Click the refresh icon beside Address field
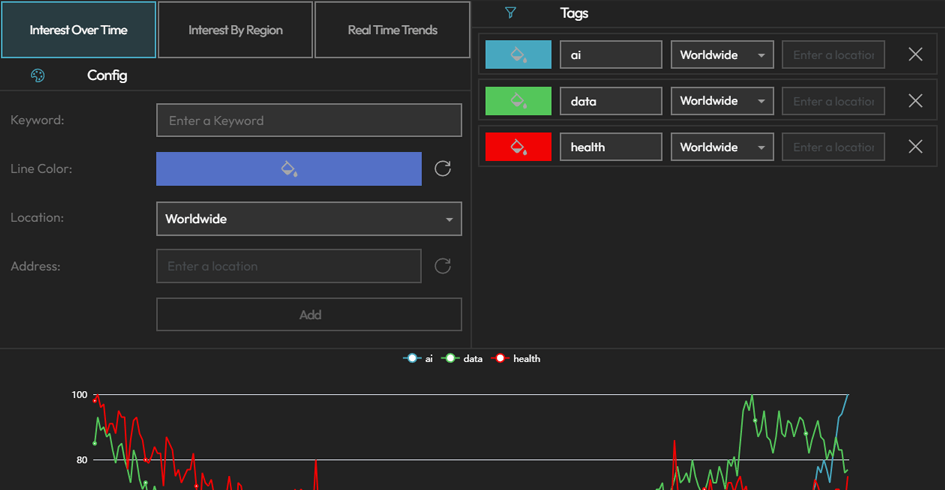The width and height of the screenshot is (945, 490). tap(443, 266)
